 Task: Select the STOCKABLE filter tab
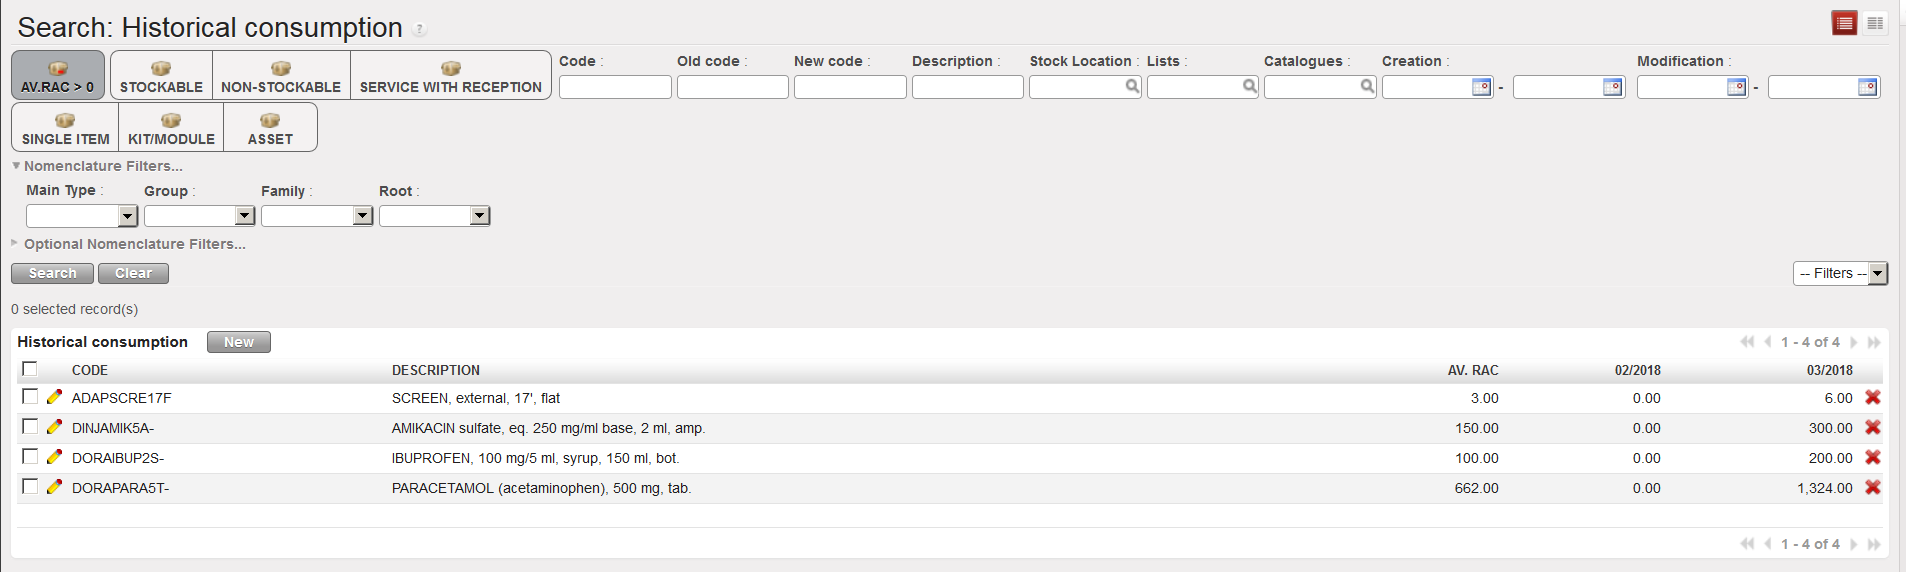(161, 76)
